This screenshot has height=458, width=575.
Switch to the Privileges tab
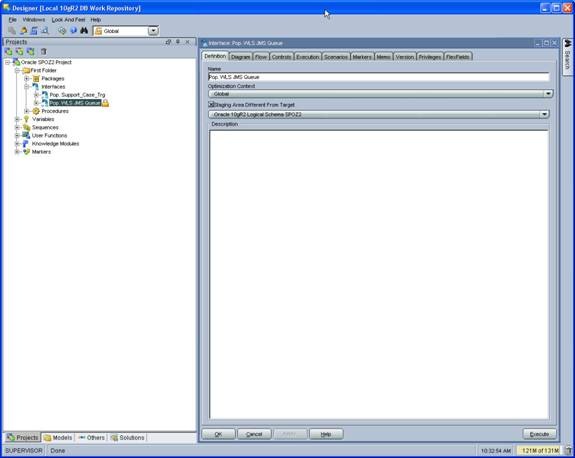(430, 57)
